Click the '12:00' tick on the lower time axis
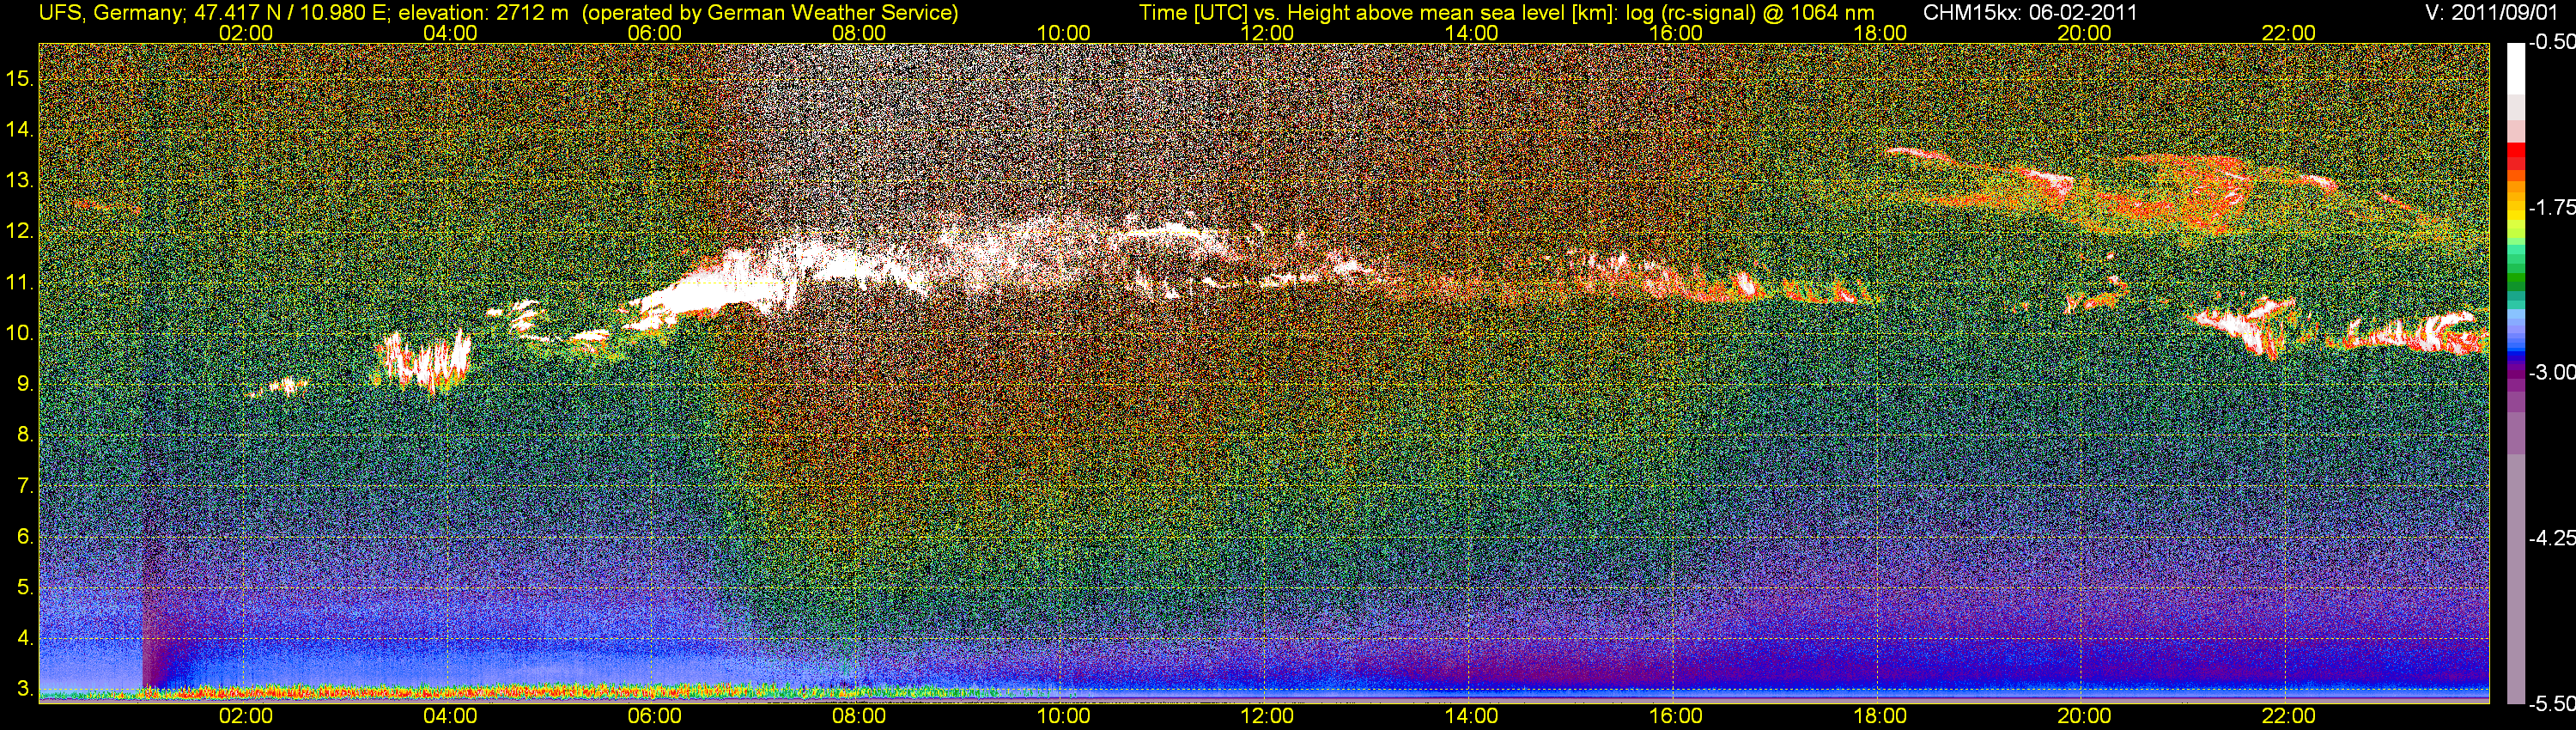This screenshot has height=730, width=2576. (x=1267, y=716)
